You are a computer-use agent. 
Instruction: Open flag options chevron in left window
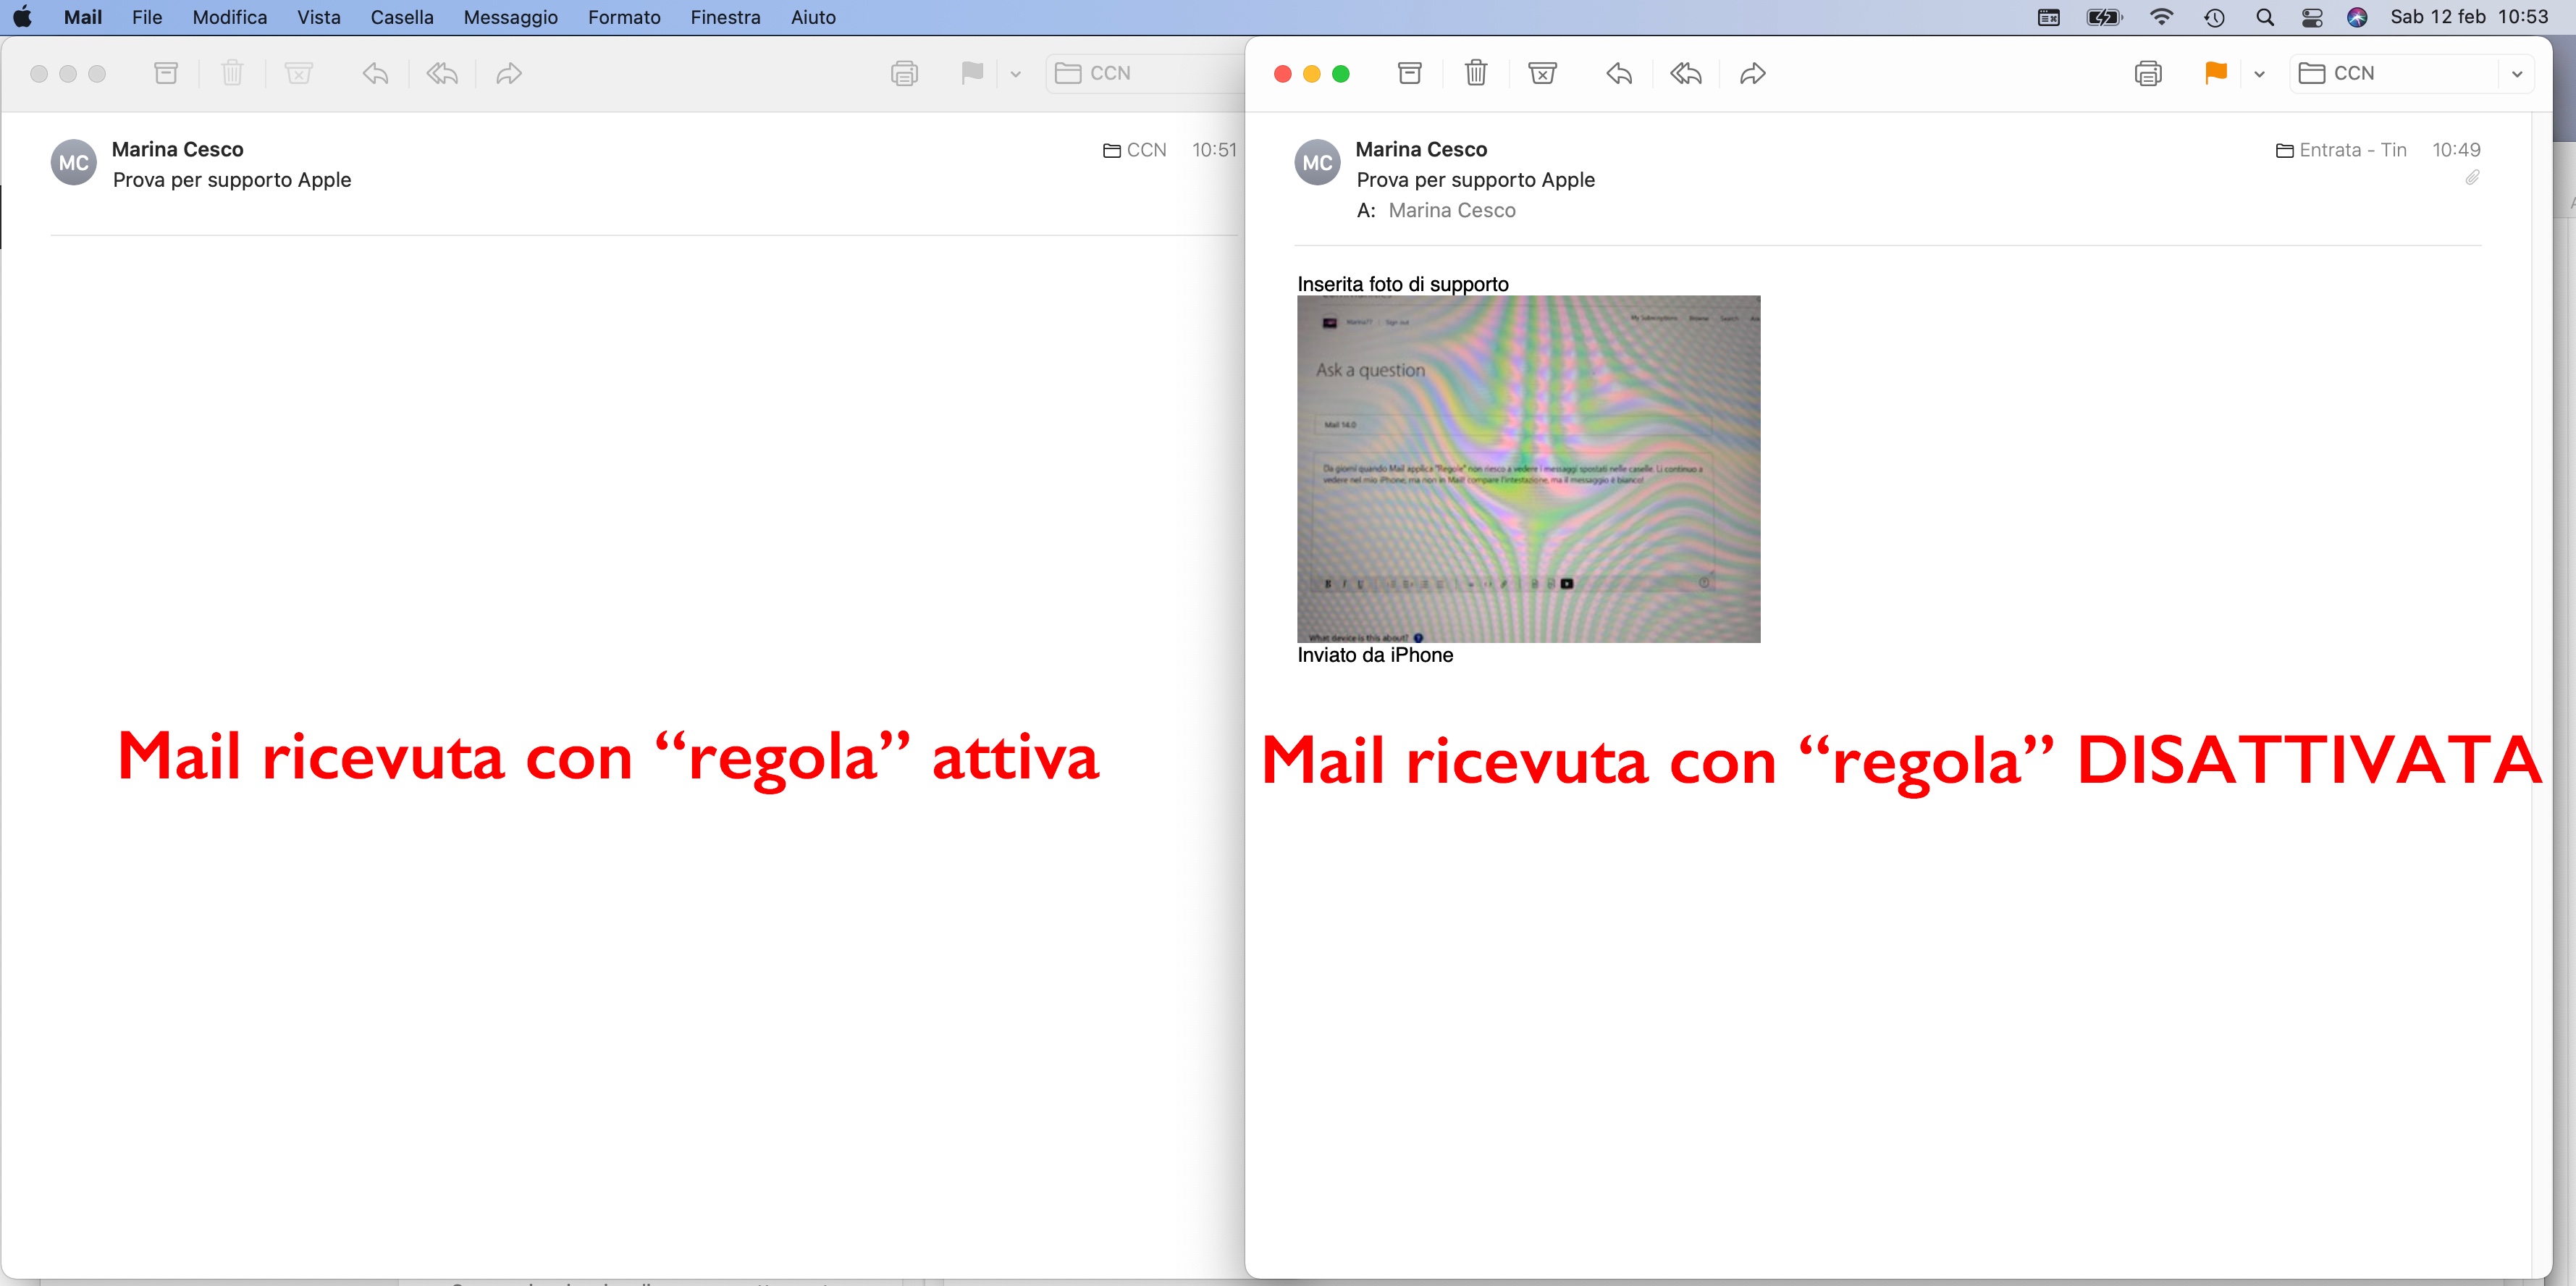1015,74
